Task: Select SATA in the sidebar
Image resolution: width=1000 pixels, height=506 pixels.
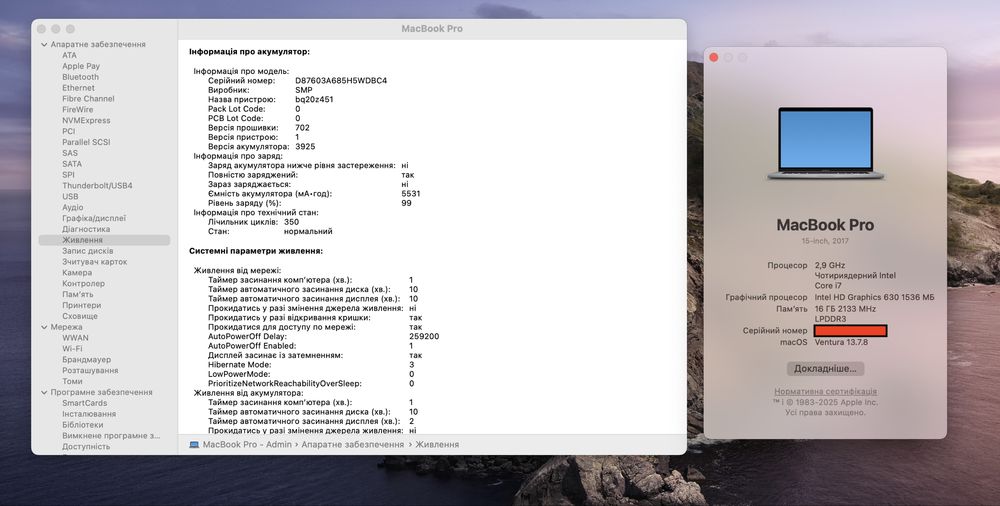Action: click(x=71, y=164)
